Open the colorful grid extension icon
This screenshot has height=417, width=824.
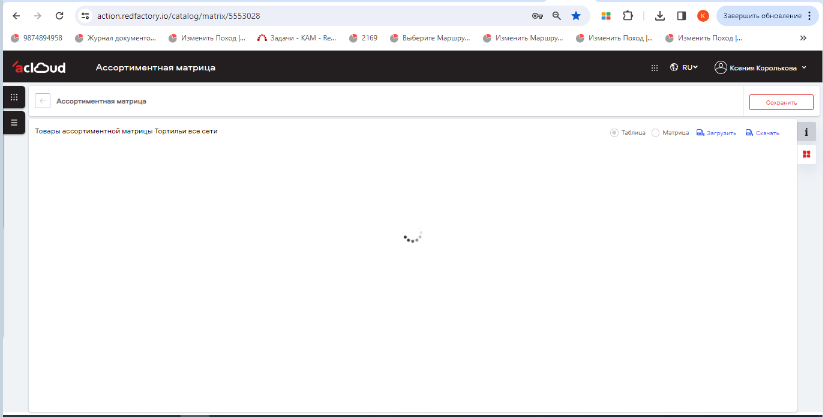[x=606, y=16]
